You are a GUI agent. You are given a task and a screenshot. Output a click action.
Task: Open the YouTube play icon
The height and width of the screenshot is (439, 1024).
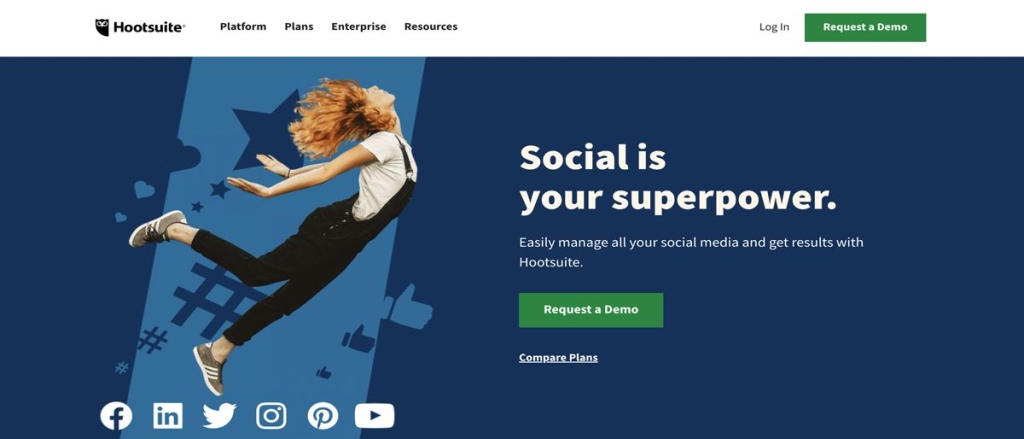click(x=374, y=416)
